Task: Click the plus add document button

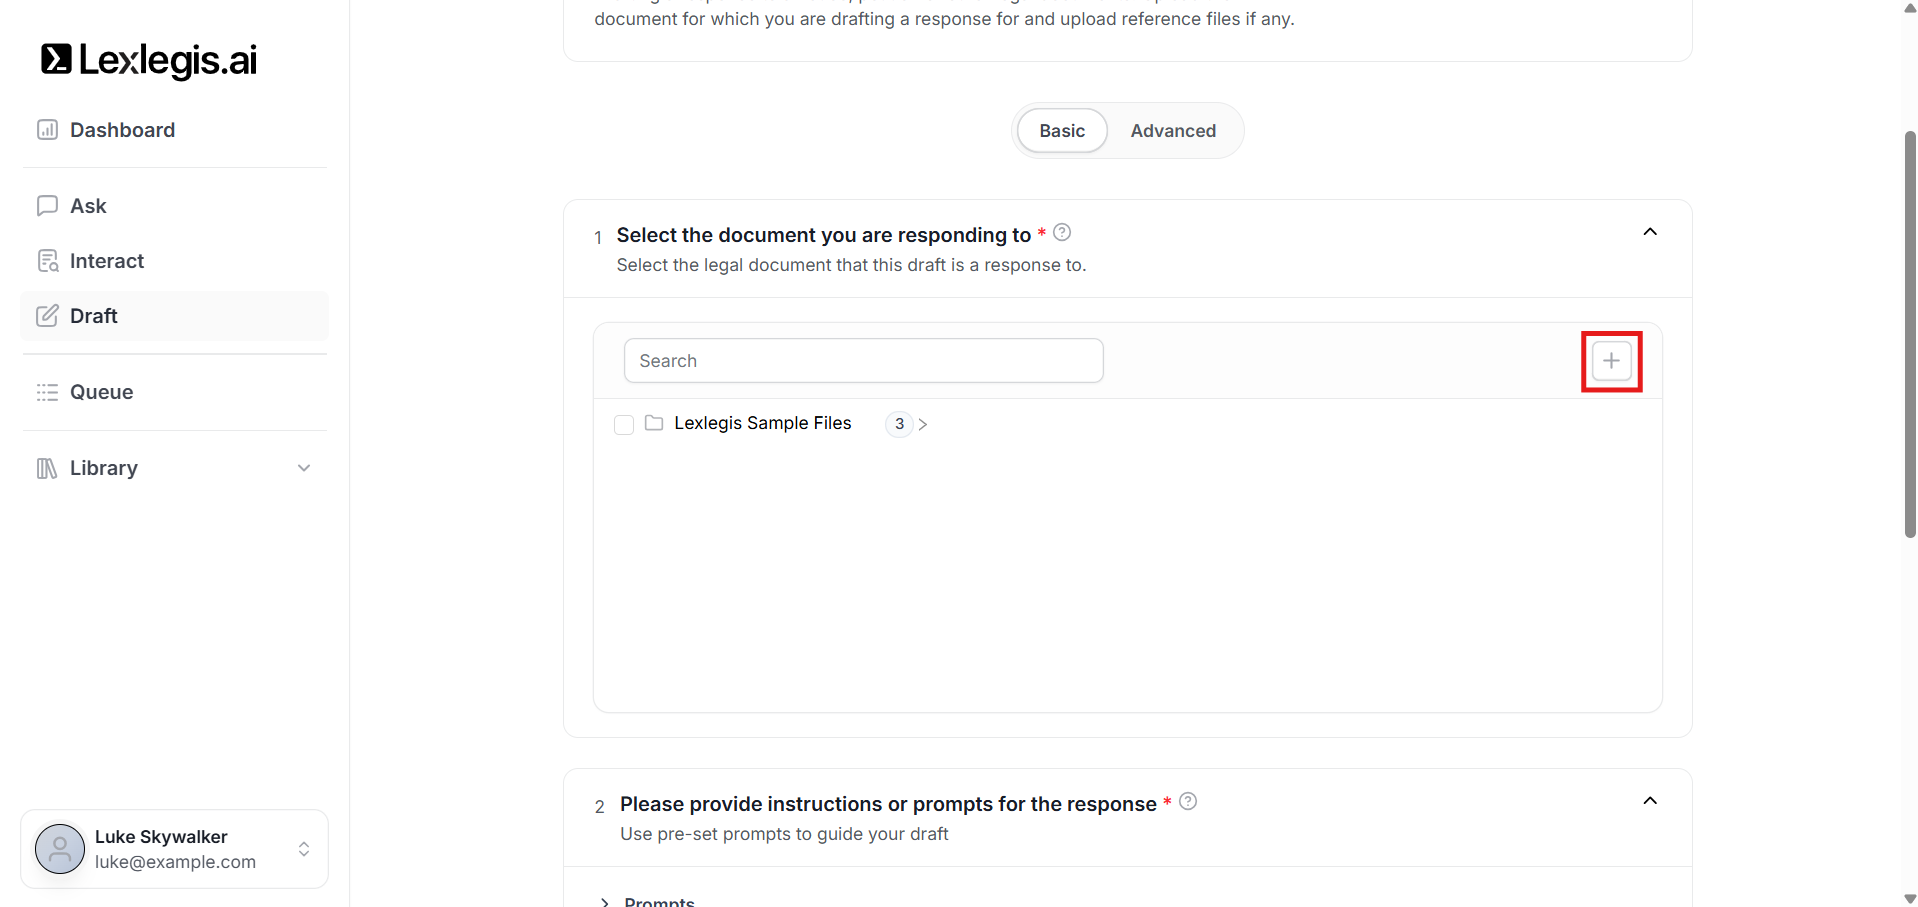Action: [x=1611, y=361]
